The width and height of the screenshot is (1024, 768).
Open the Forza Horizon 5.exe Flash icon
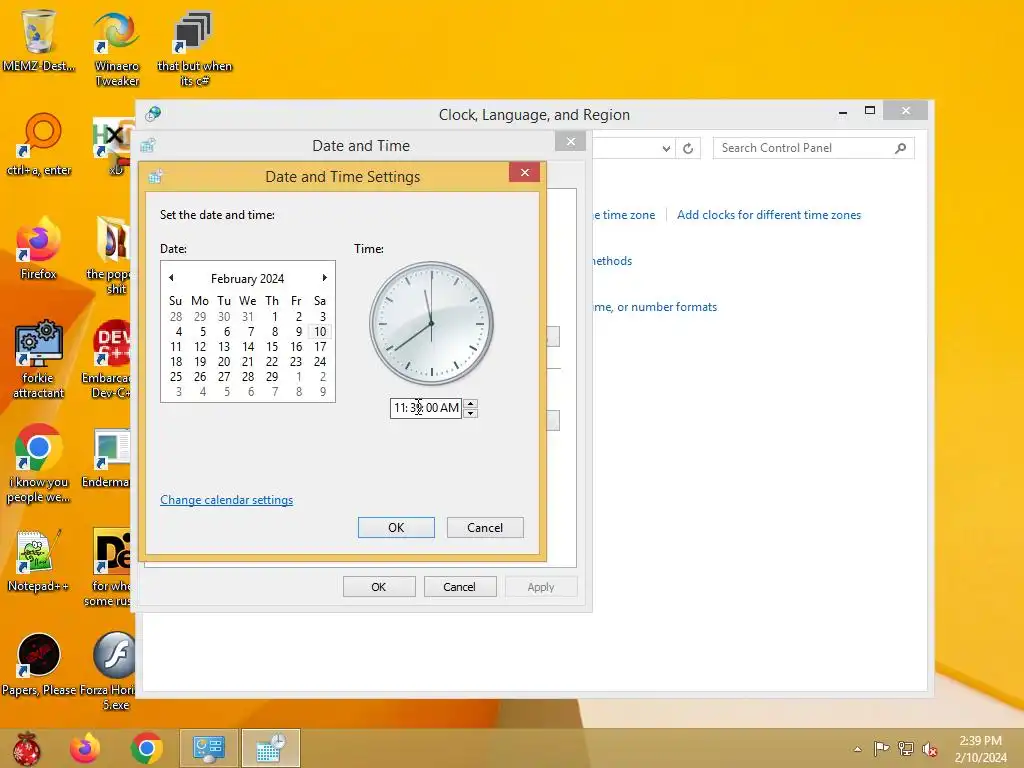coord(111,671)
